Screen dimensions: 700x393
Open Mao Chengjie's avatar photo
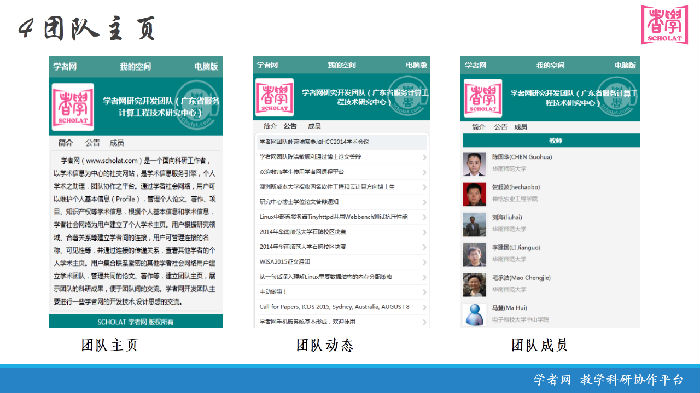474,284
